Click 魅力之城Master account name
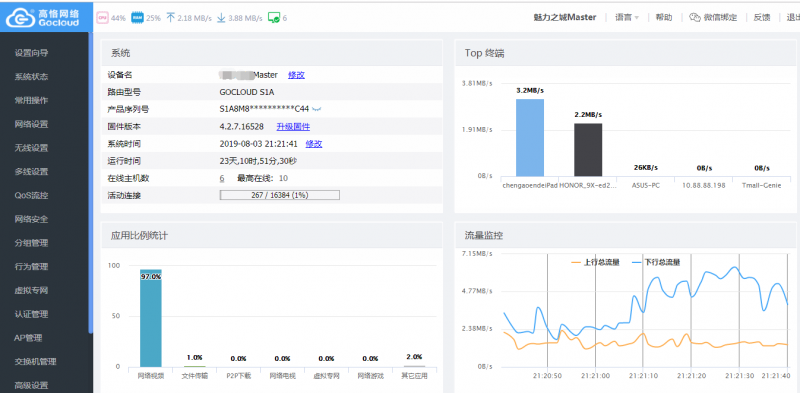Screen dimensions: 800x393 click(565, 17)
